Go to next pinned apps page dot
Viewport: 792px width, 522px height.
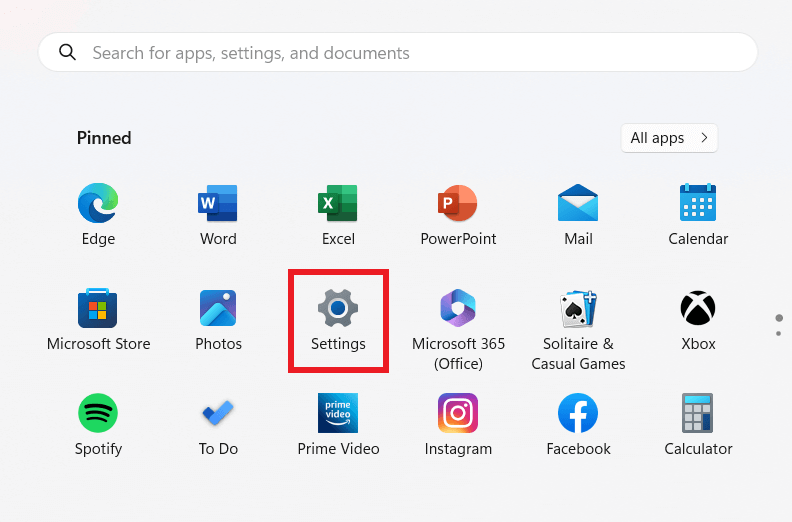779,334
